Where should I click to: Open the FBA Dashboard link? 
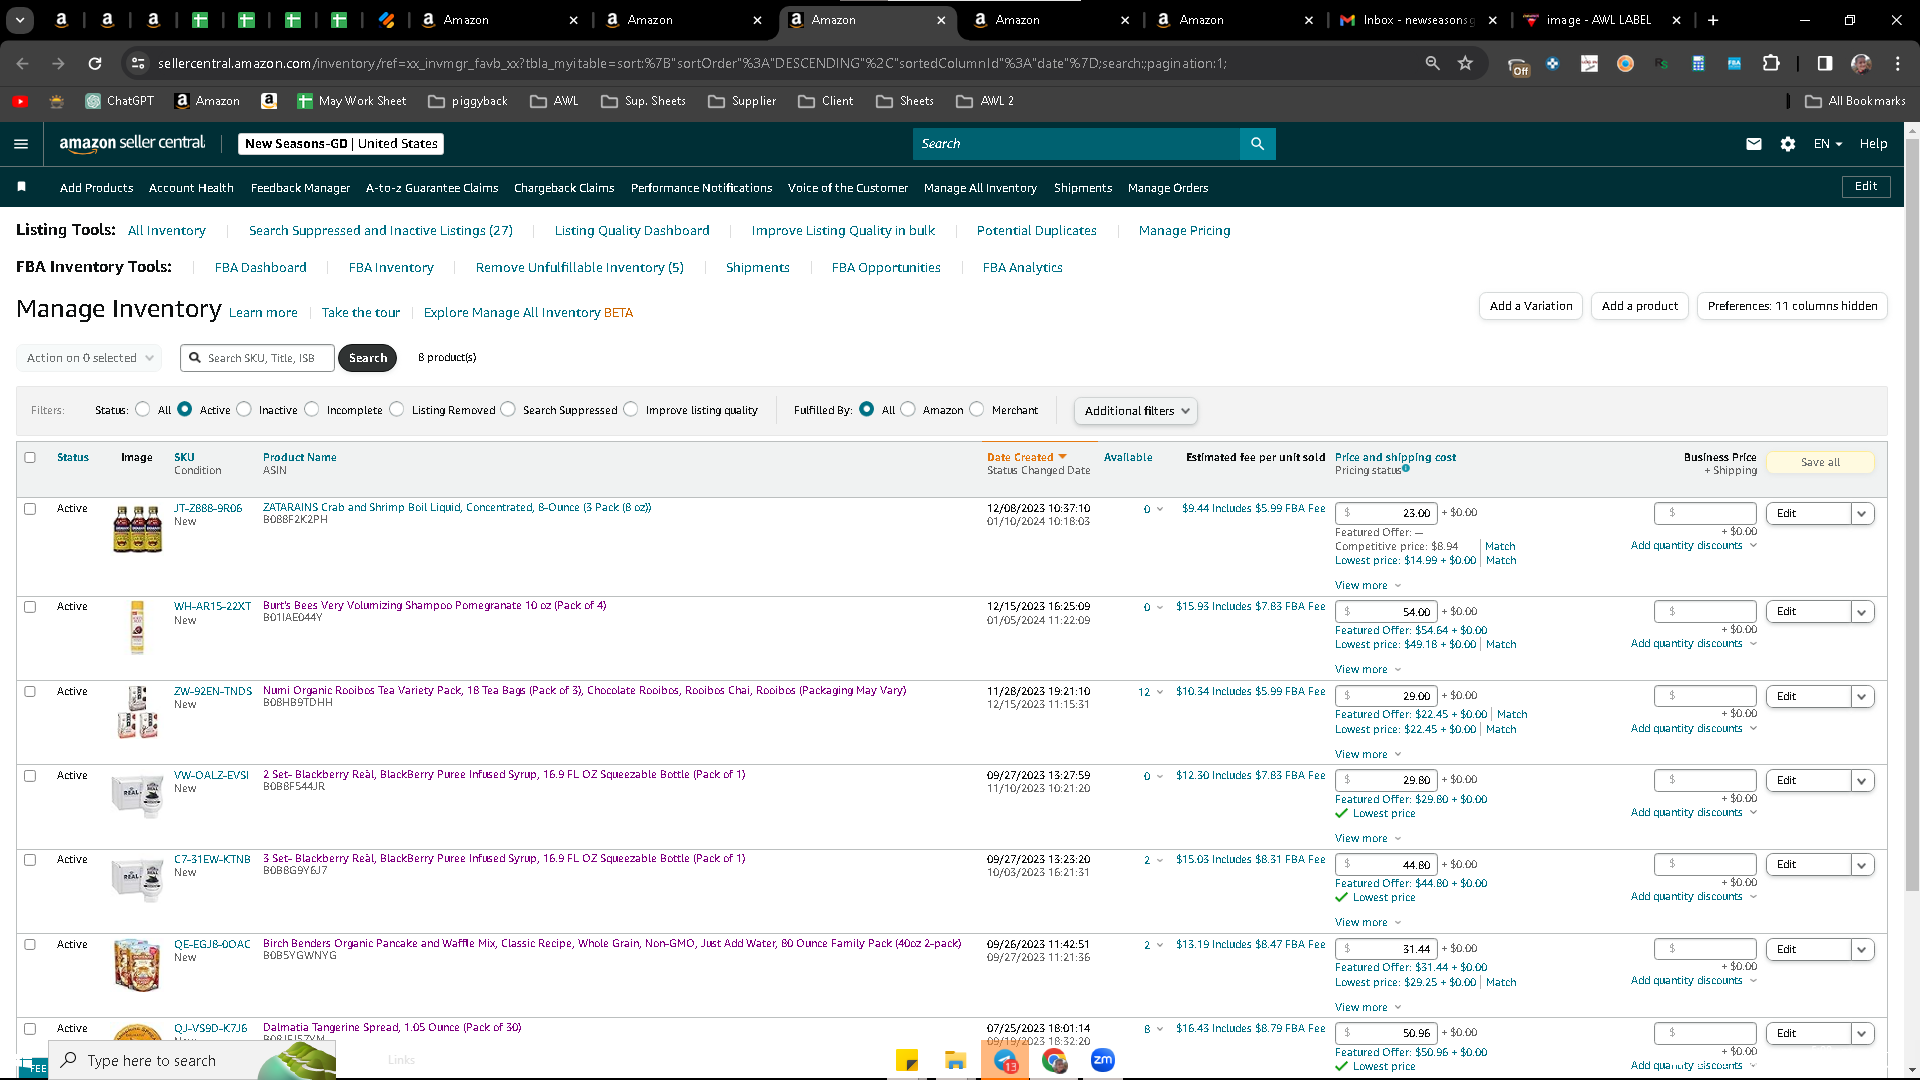pos(261,268)
